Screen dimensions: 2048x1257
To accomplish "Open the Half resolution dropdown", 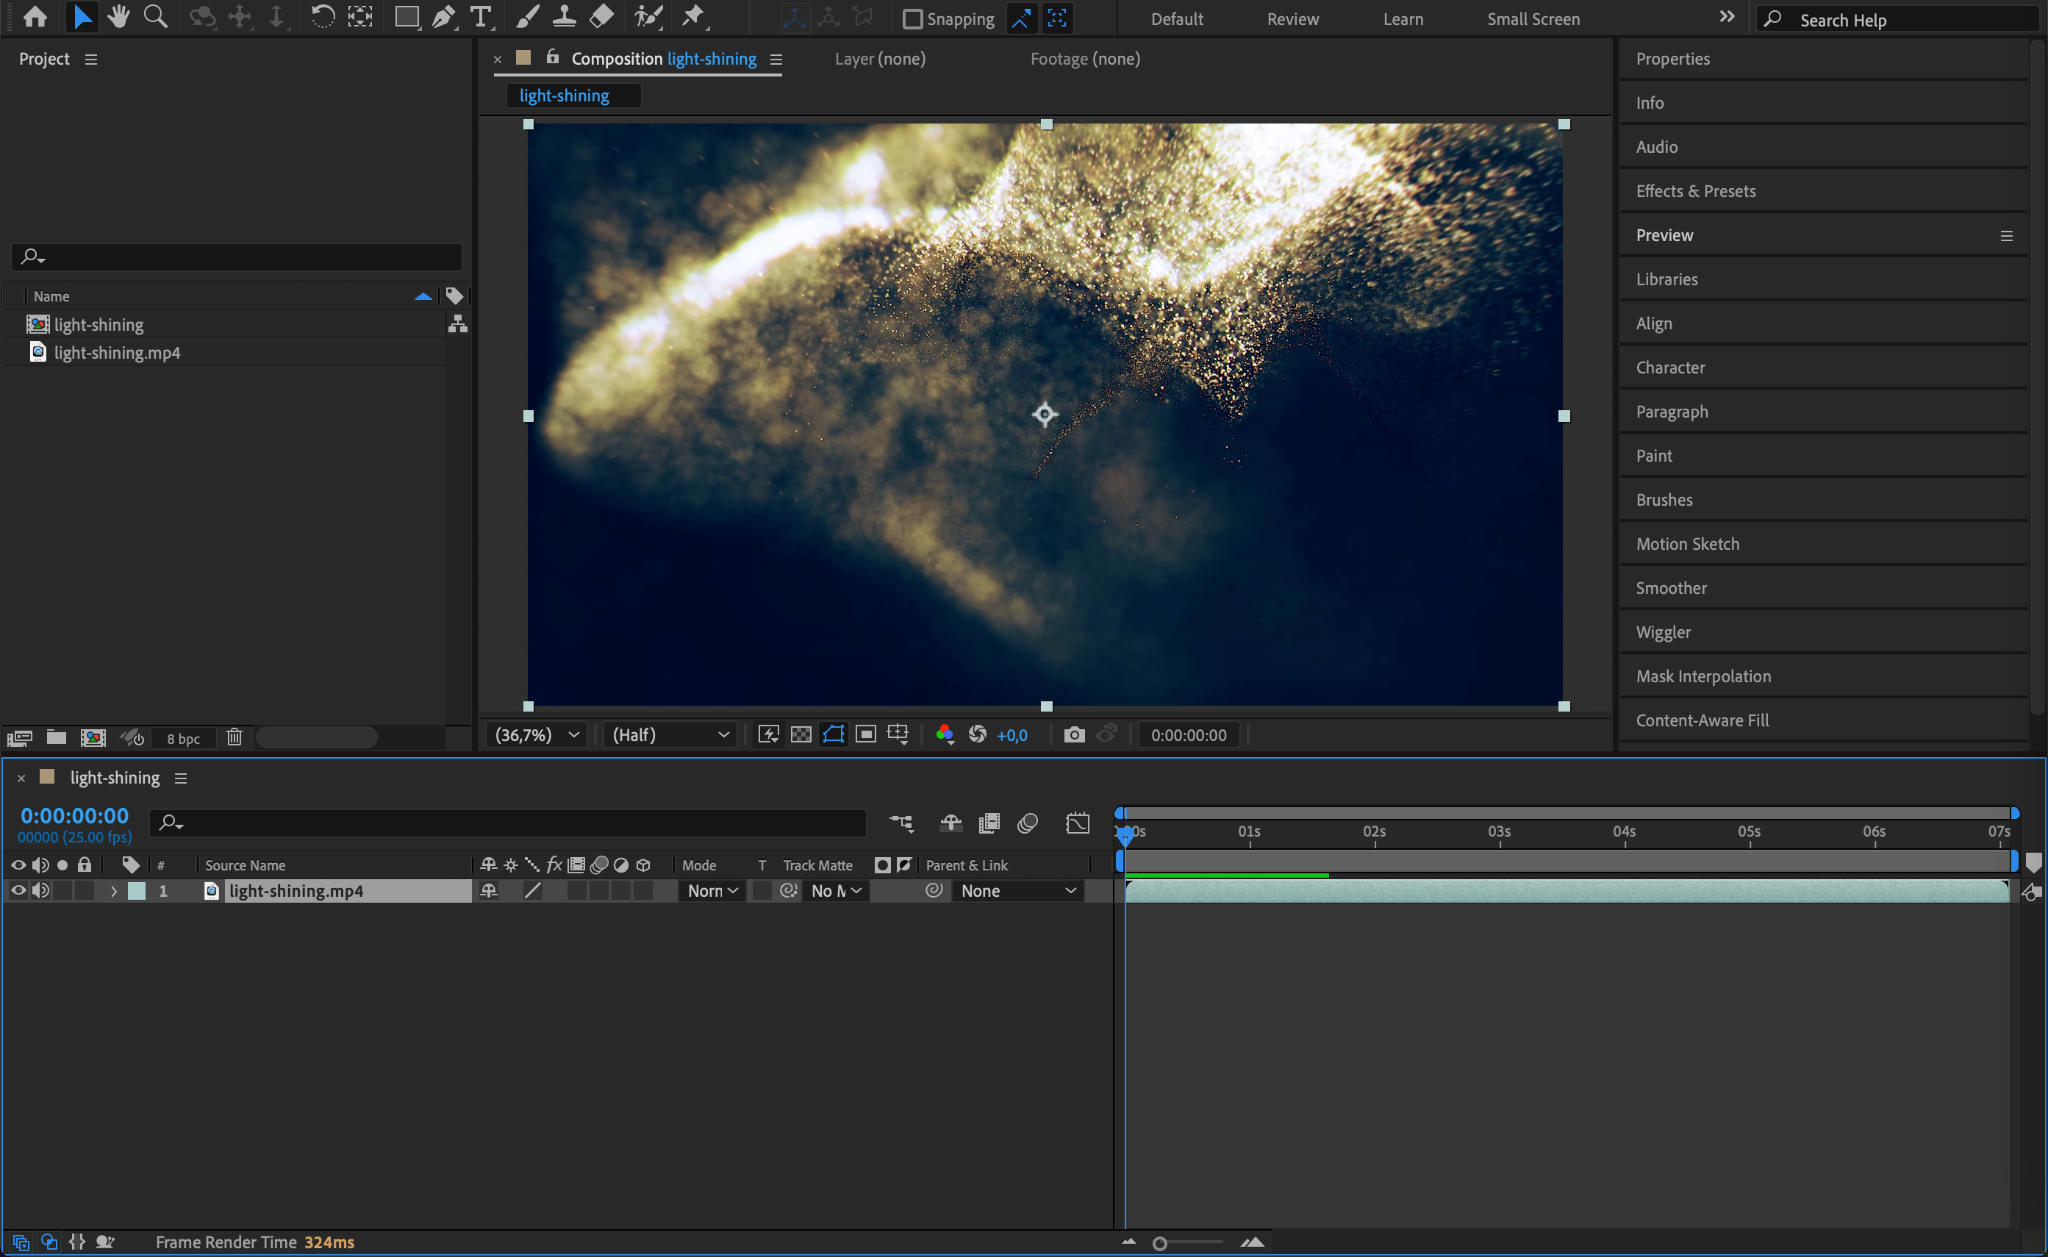I will (670, 735).
